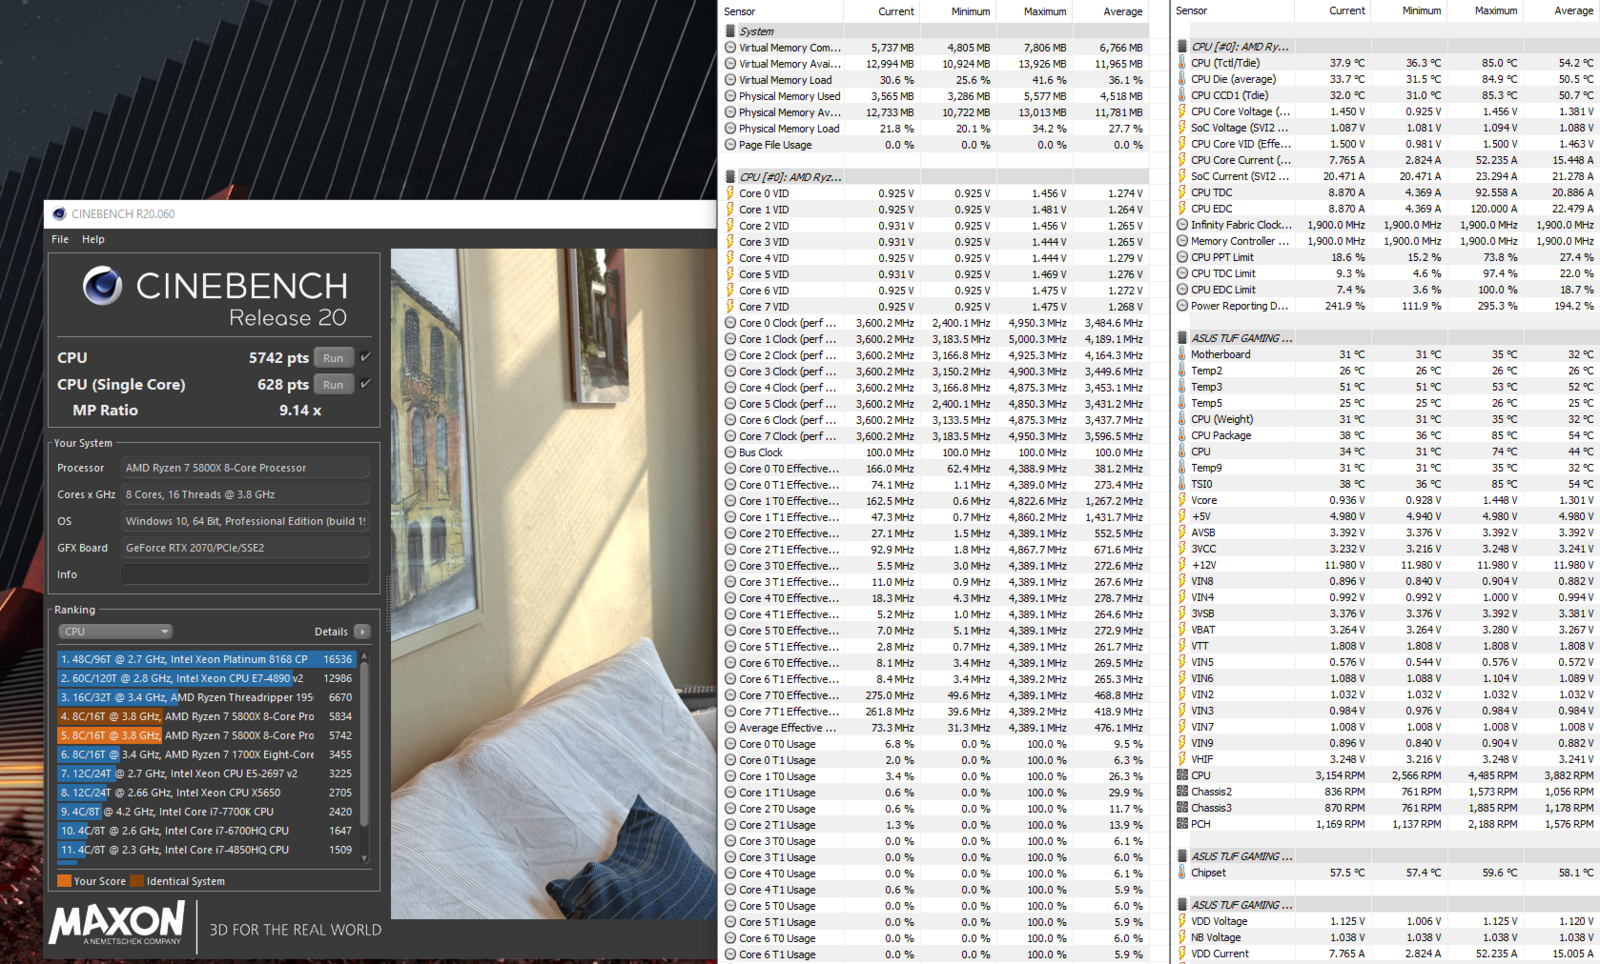The height and width of the screenshot is (964, 1600).
Task: Click thermometer icon for CPU (Tctl/Tdie)
Action: tap(1182, 62)
